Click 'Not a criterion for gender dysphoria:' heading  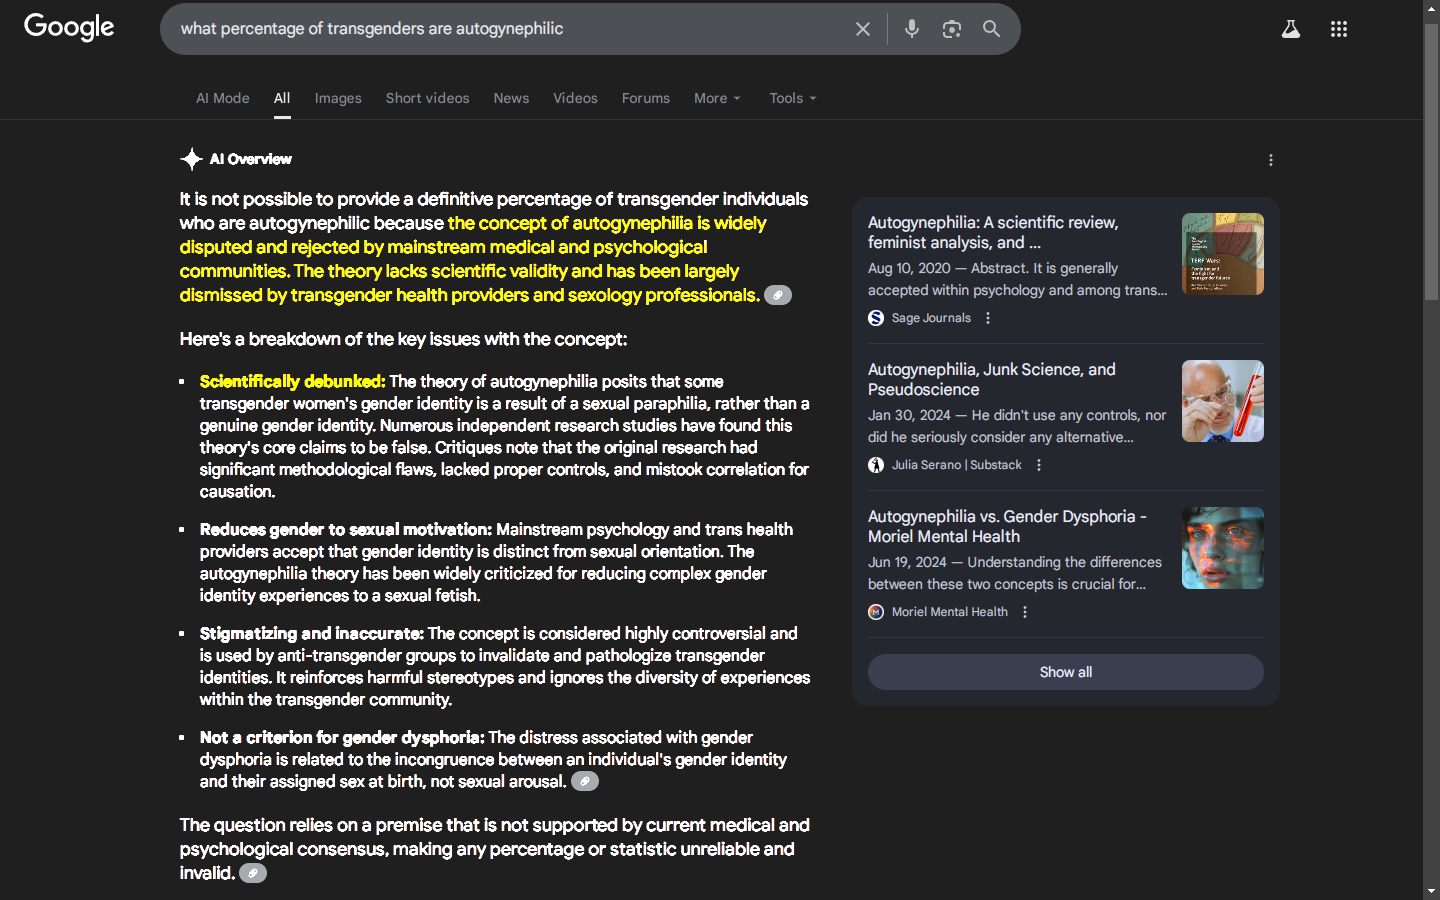click(x=342, y=737)
